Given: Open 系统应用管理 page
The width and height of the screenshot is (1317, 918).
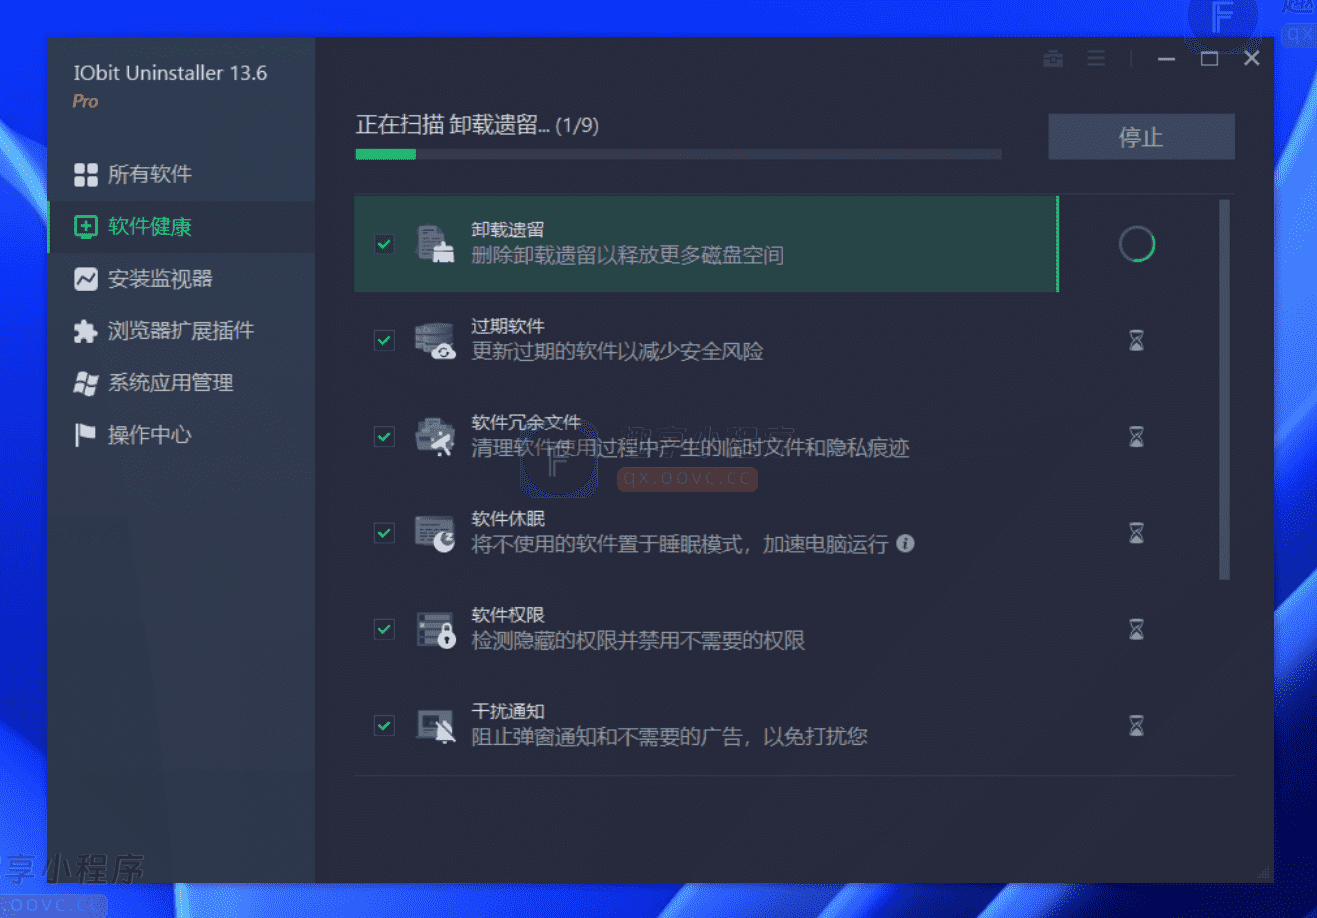Looking at the screenshot, I should click(x=181, y=383).
